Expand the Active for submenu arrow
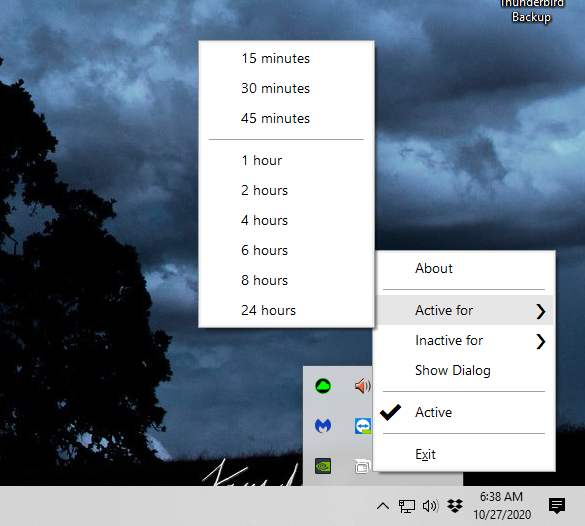 point(541,311)
